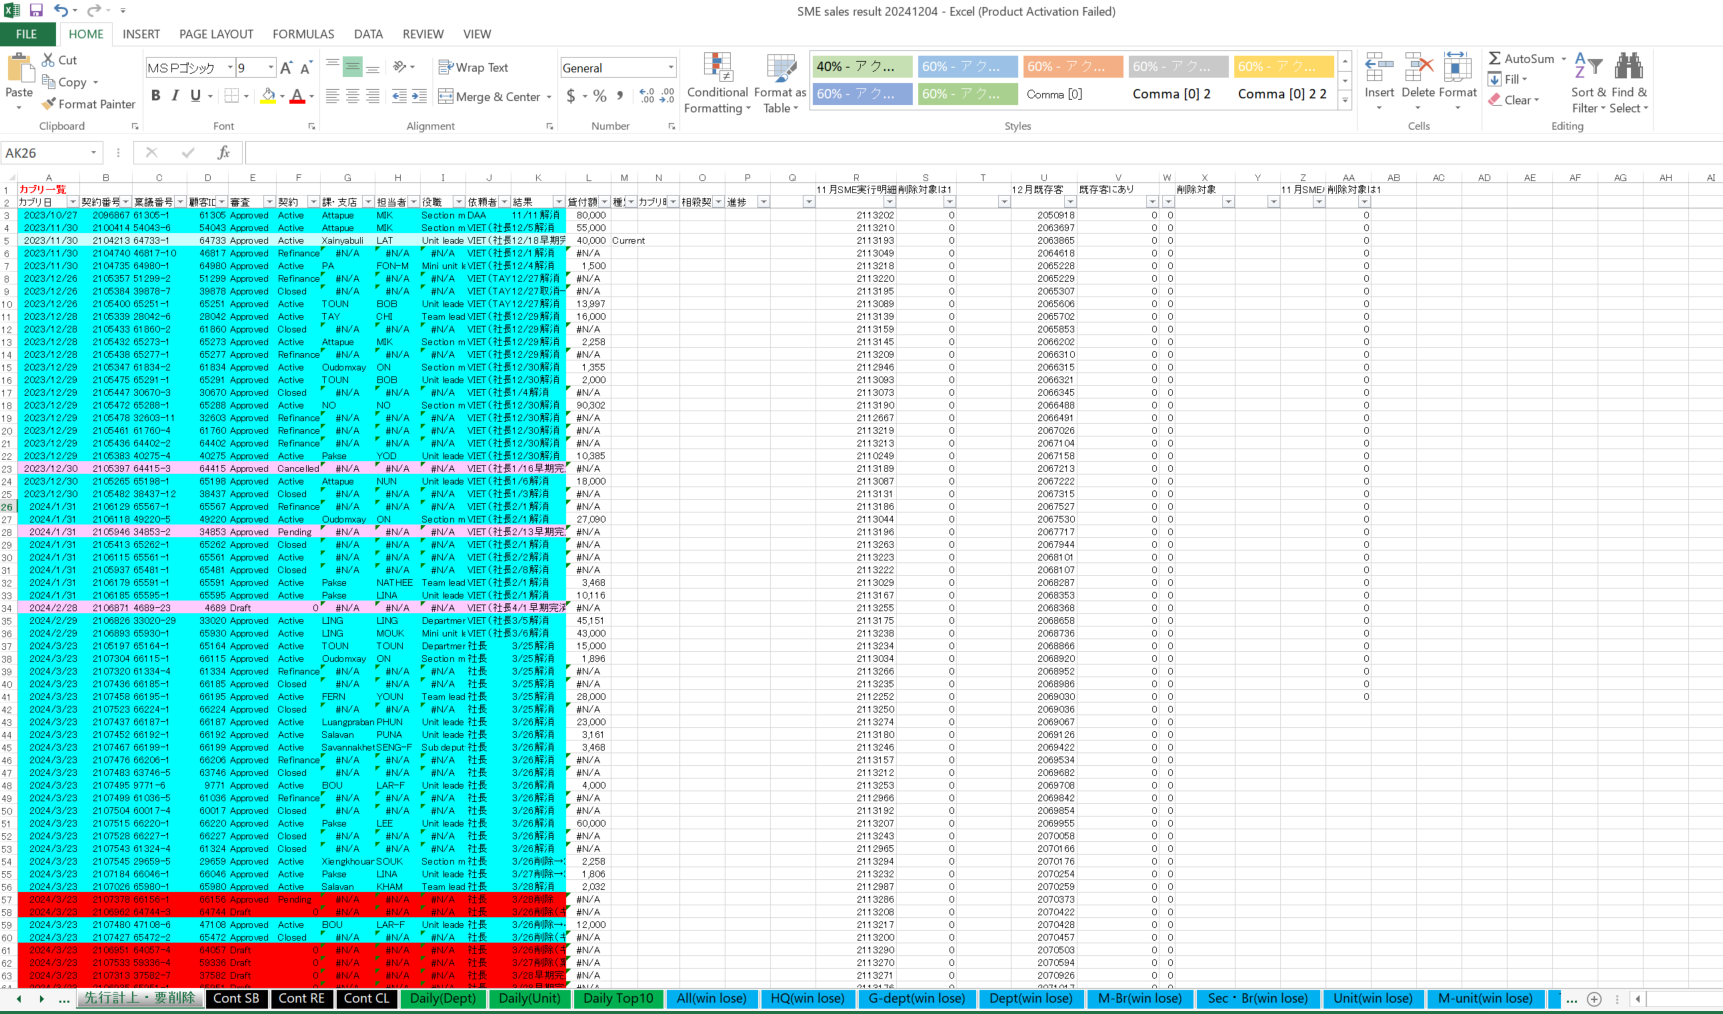1723x1014 pixels.
Task: Toggle Top Align in Alignment group
Action: (332, 67)
